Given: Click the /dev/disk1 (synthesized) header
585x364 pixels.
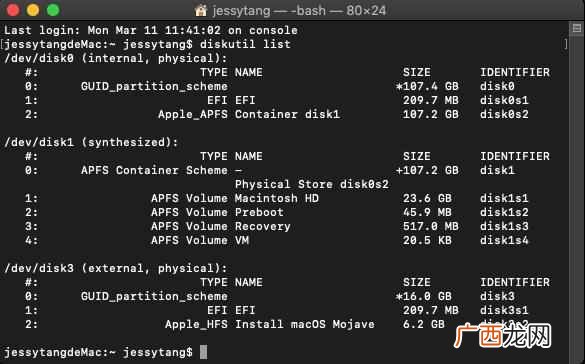Looking at the screenshot, I should [x=91, y=142].
